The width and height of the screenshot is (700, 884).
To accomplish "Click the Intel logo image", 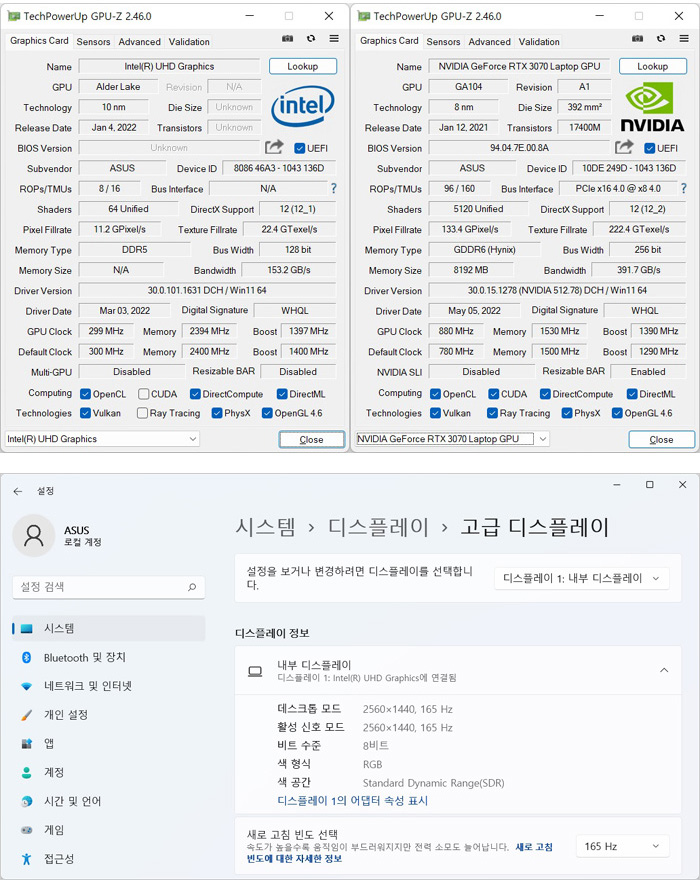I will coord(303,106).
